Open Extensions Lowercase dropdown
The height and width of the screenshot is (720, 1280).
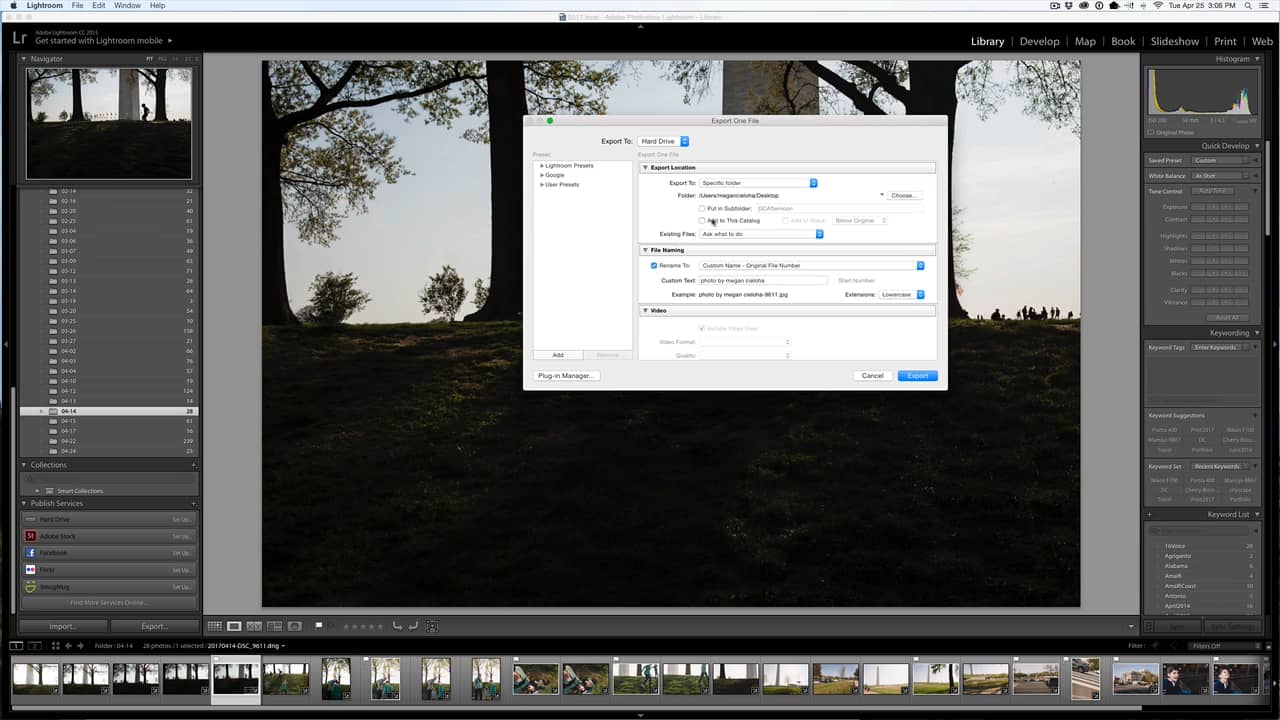click(902, 295)
